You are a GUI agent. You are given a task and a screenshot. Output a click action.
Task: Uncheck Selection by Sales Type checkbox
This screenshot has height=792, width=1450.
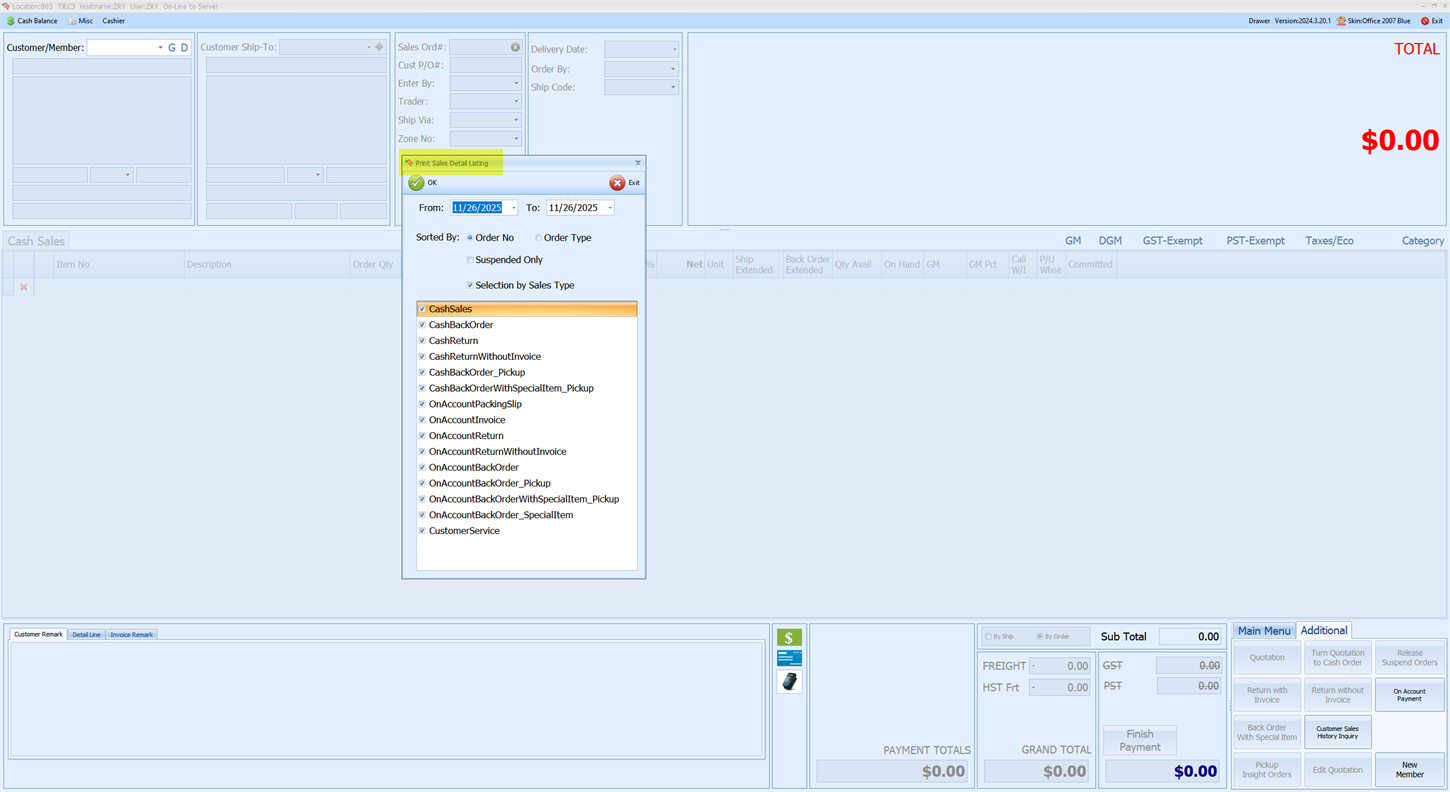click(x=470, y=286)
